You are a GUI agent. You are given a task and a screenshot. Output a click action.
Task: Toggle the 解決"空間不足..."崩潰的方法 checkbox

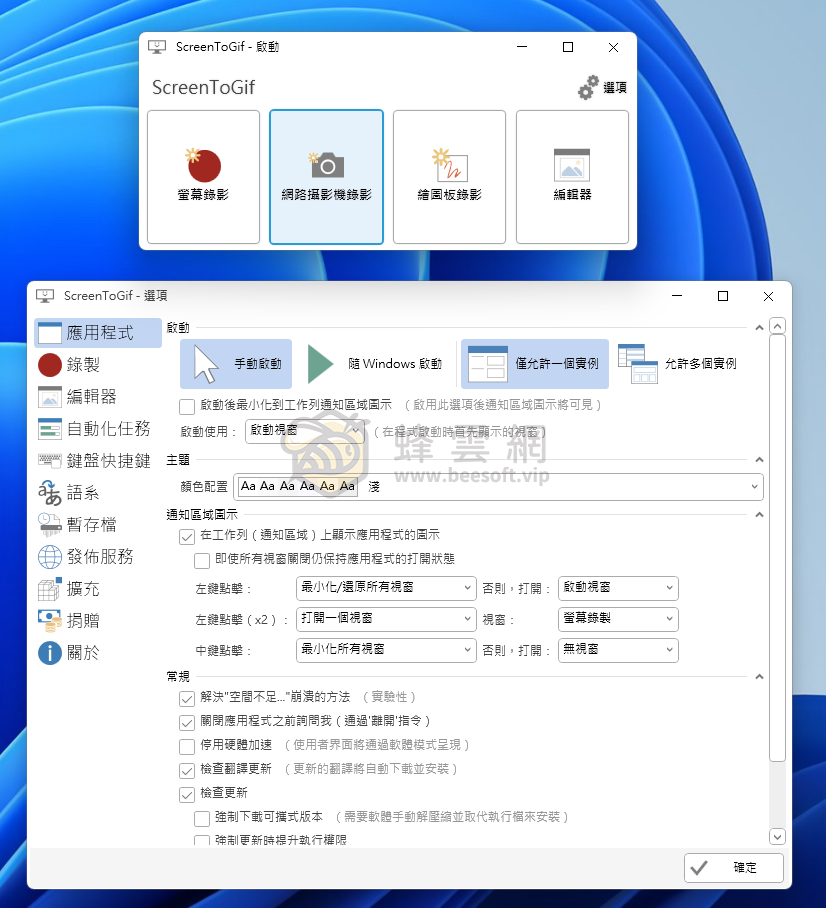(x=187, y=698)
